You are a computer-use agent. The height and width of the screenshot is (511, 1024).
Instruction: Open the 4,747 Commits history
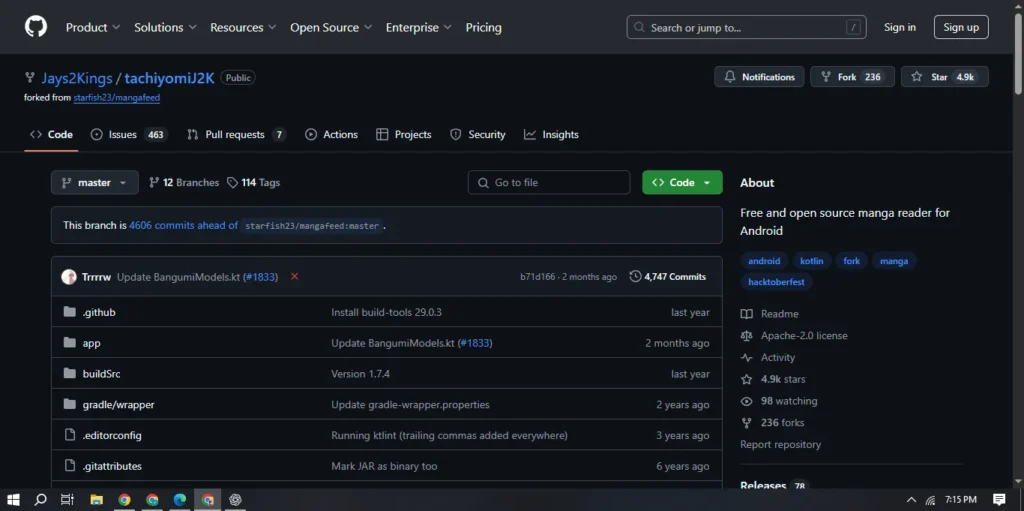pos(667,276)
